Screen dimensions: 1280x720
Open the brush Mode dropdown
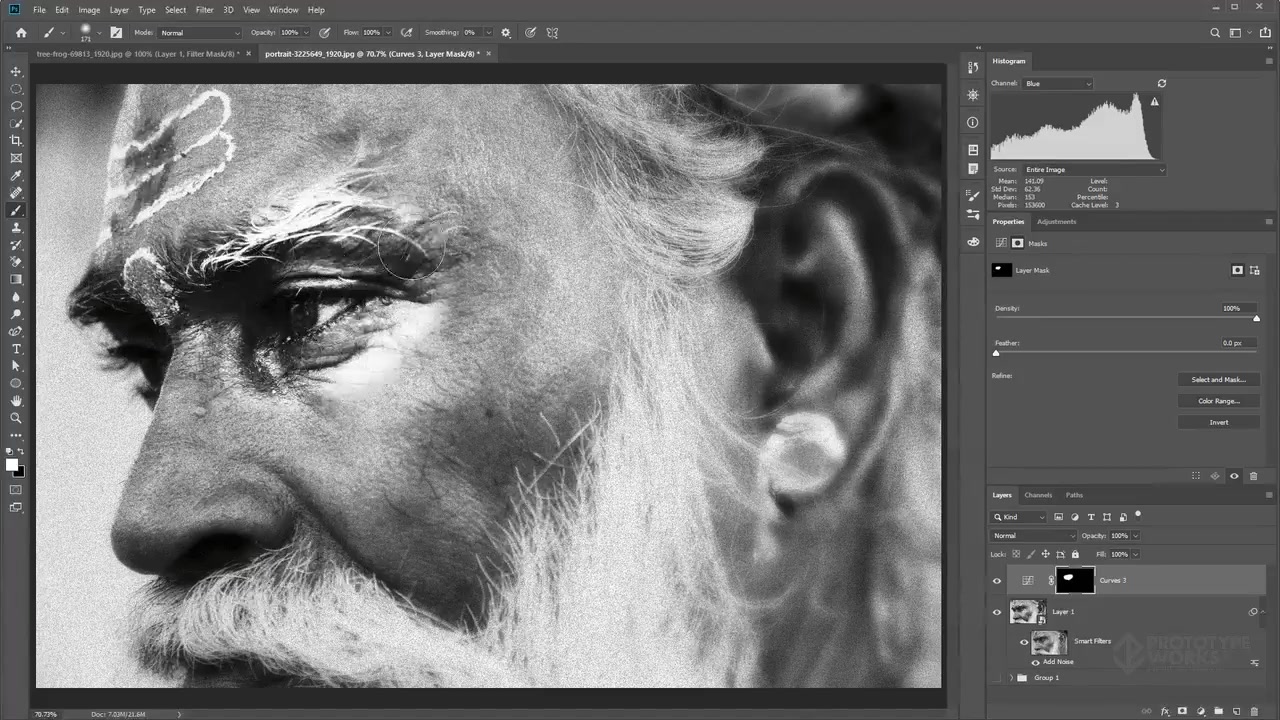pos(200,33)
